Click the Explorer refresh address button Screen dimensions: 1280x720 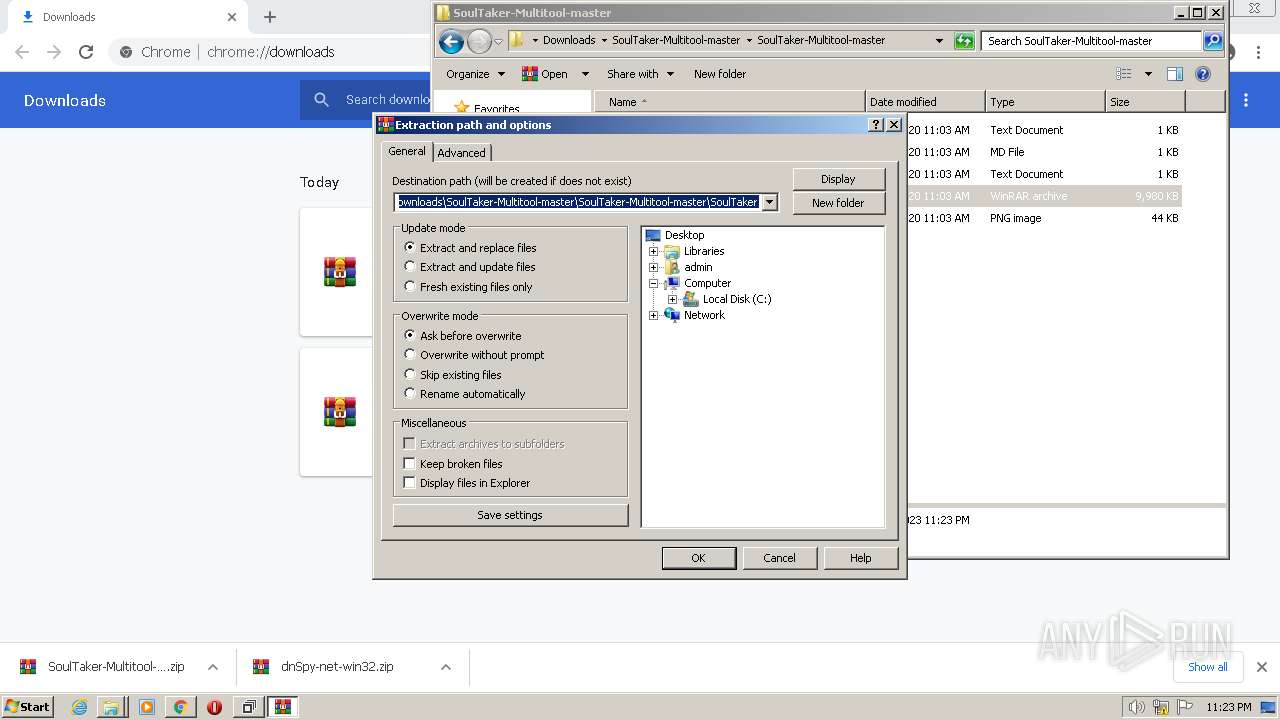tap(964, 41)
